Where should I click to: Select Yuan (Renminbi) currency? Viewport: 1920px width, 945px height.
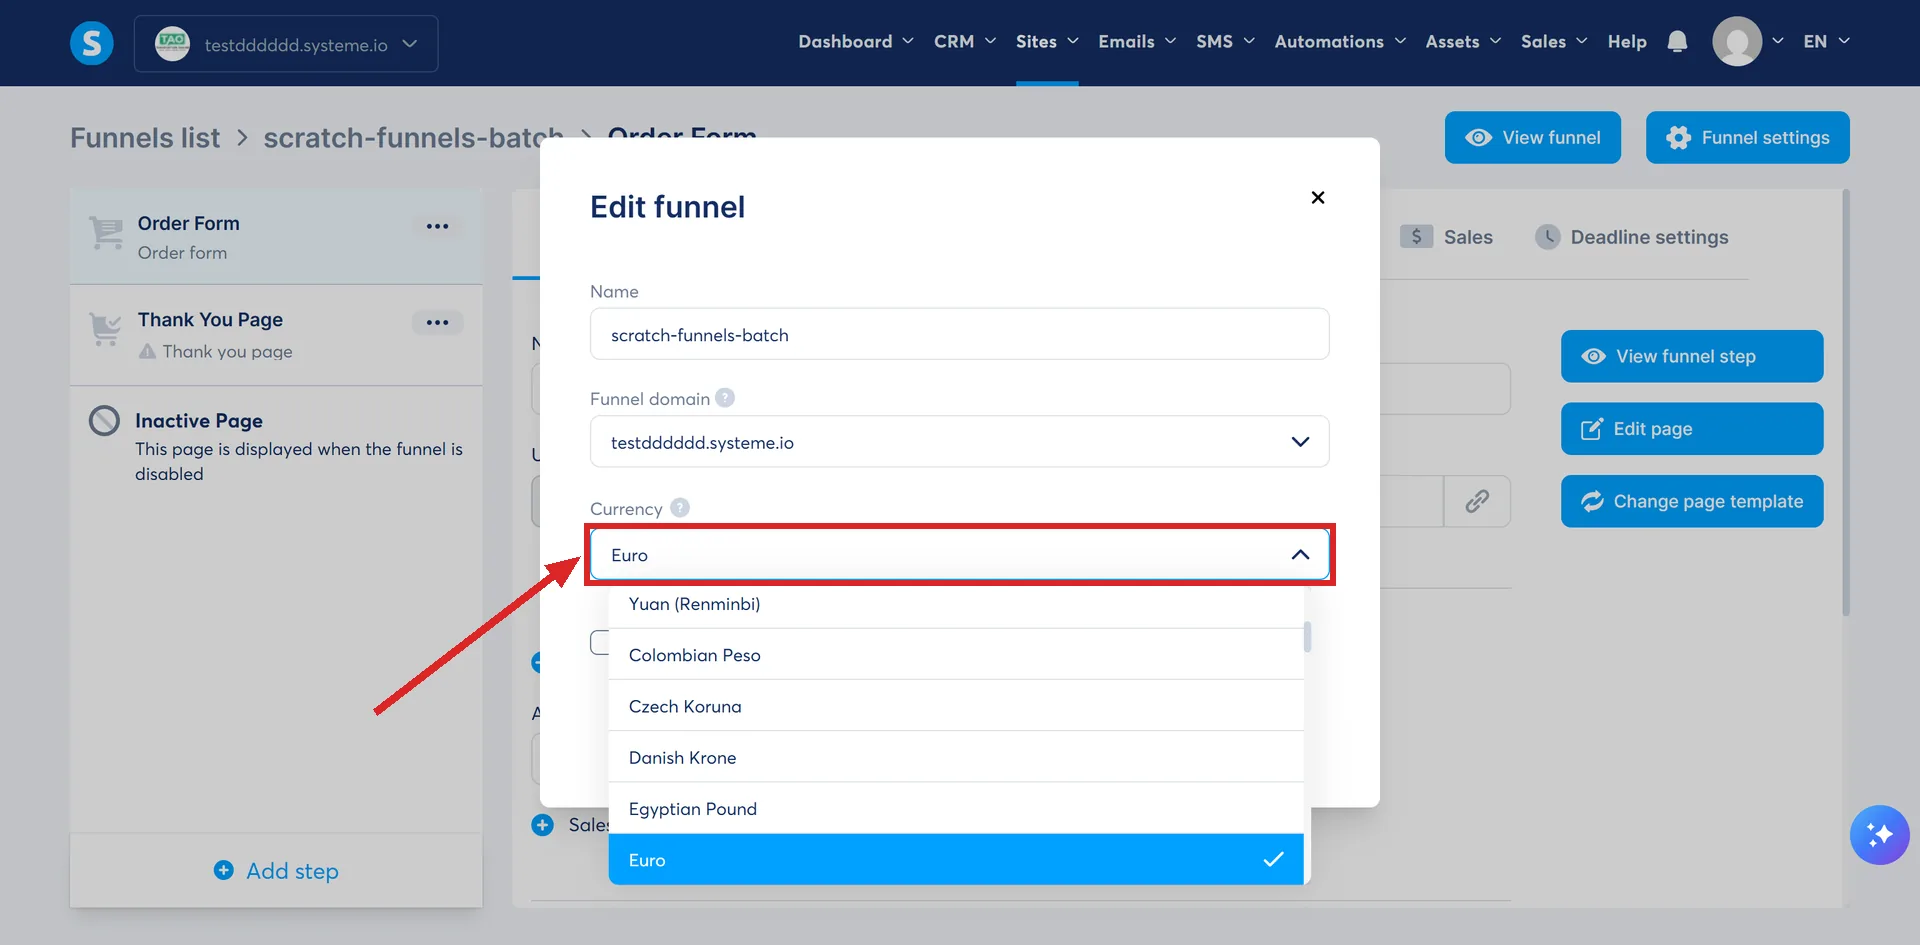pos(955,604)
